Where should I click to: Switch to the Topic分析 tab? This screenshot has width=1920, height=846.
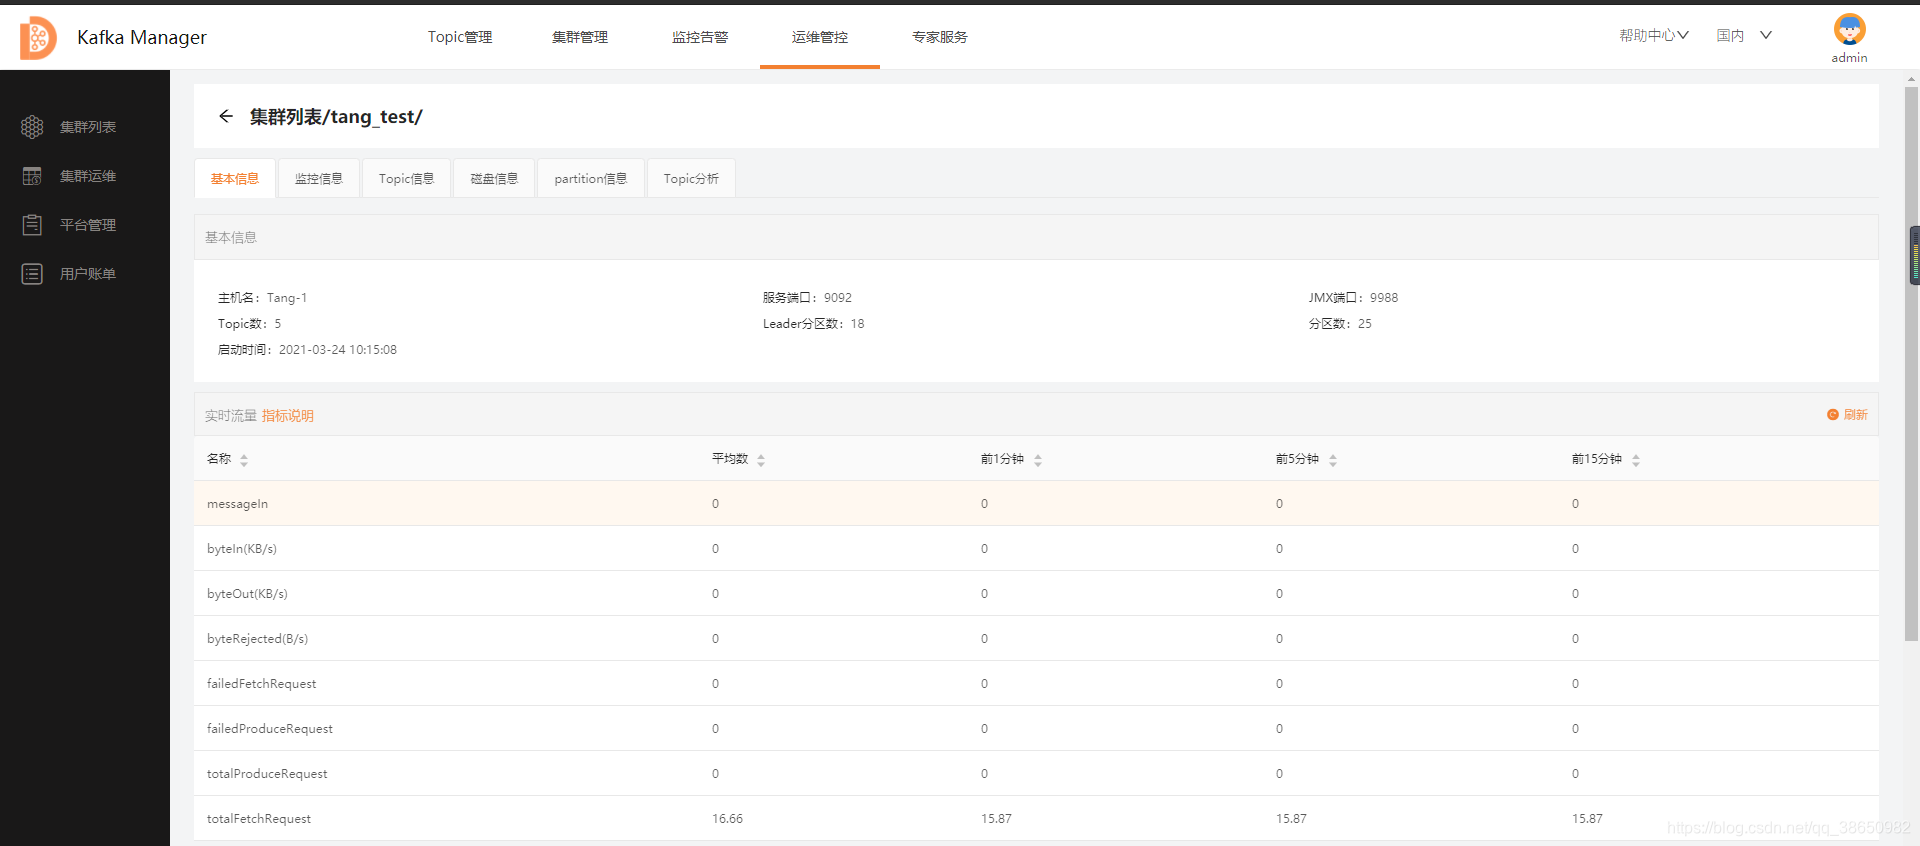(691, 178)
